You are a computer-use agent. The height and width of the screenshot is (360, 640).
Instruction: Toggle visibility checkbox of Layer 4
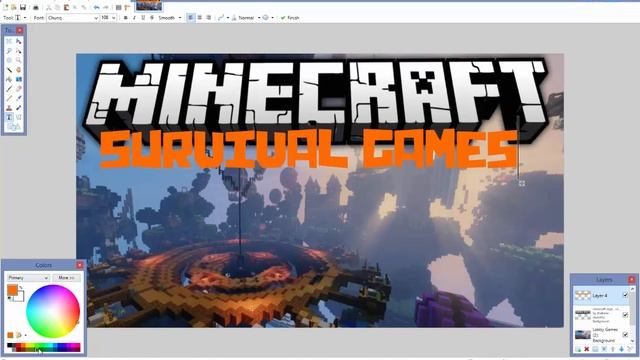(625, 295)
